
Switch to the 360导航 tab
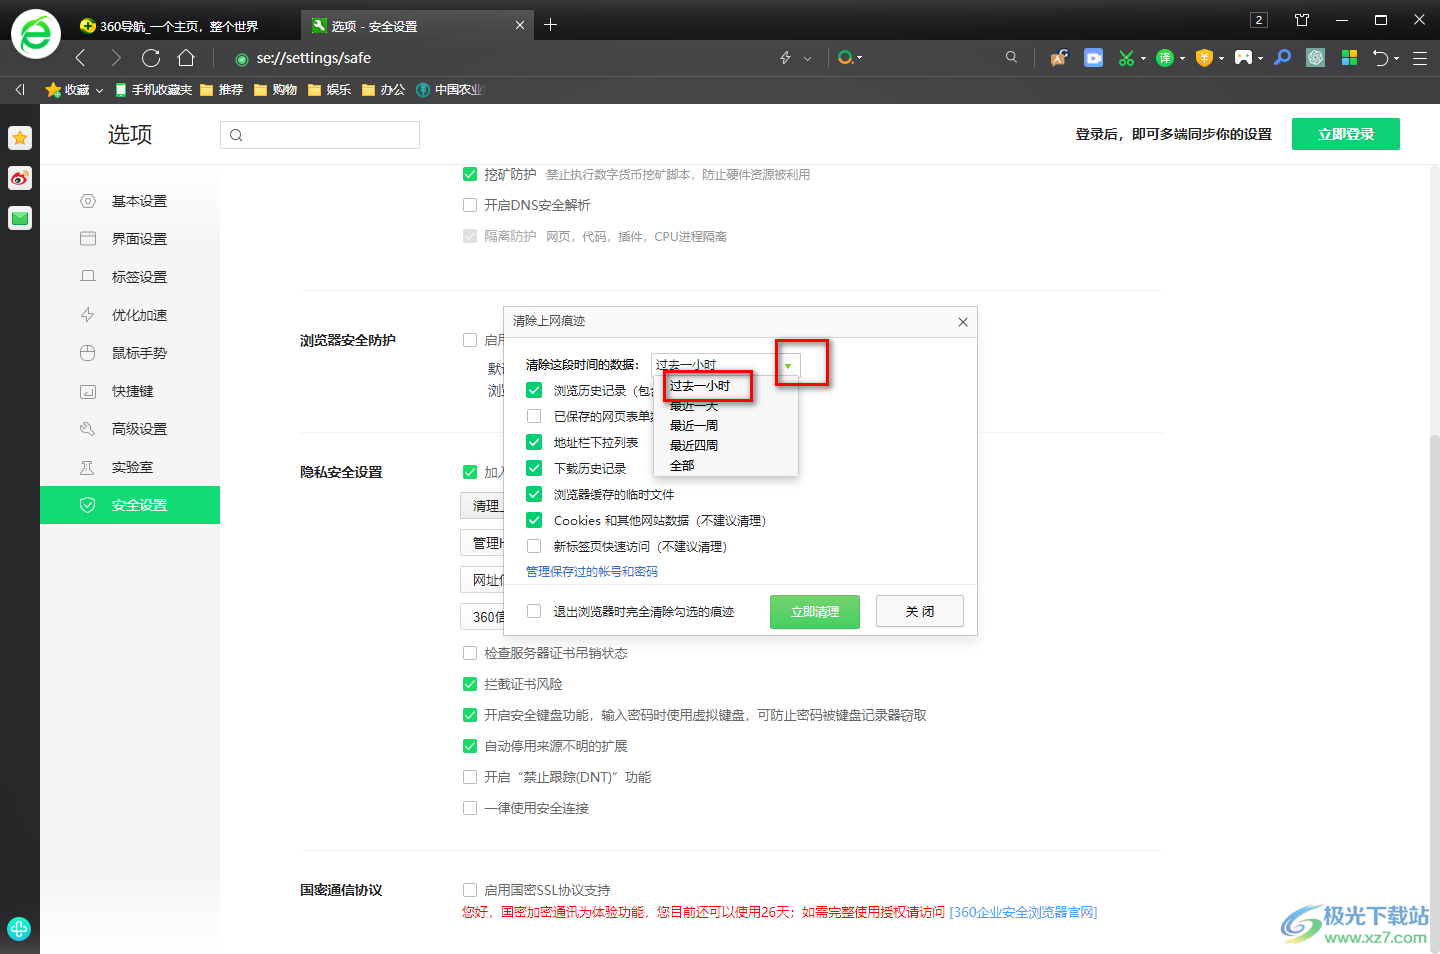click(x=180, y=26)
